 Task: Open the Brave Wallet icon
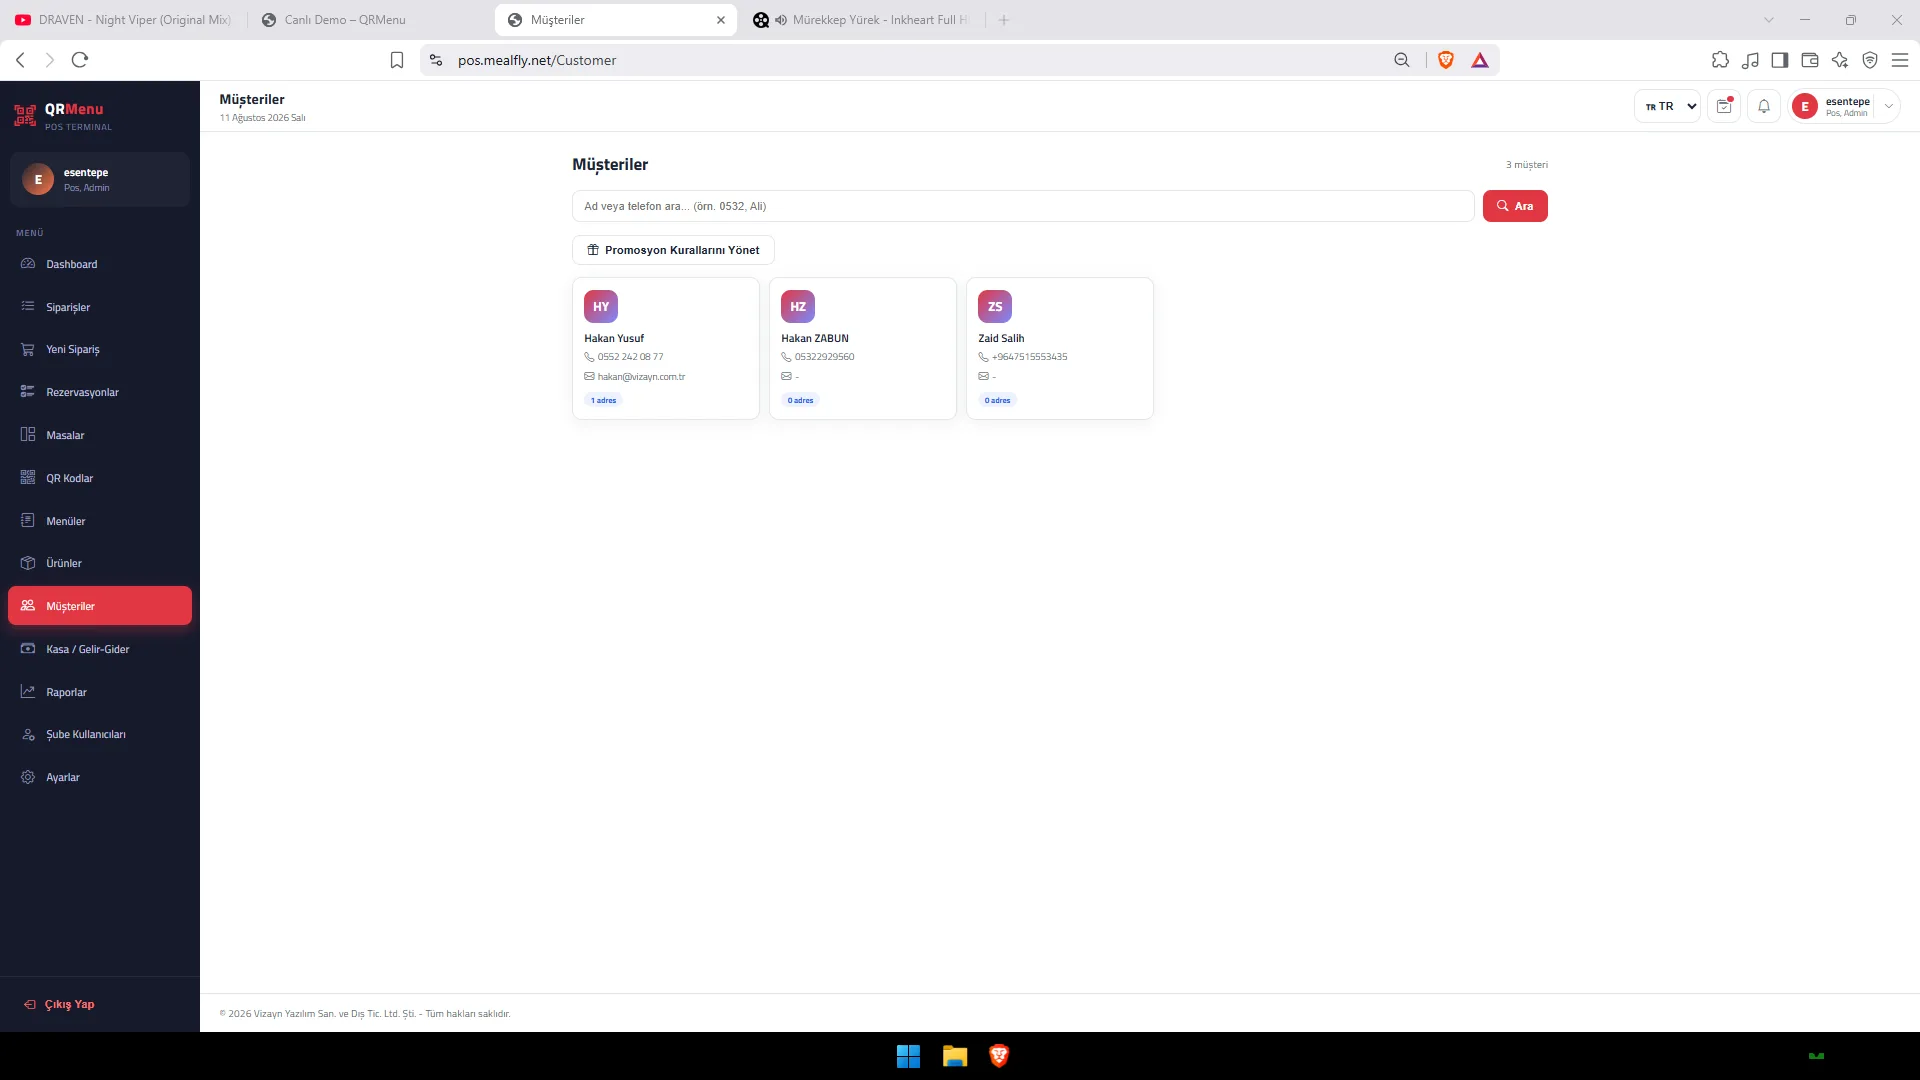click(1810, 60)
